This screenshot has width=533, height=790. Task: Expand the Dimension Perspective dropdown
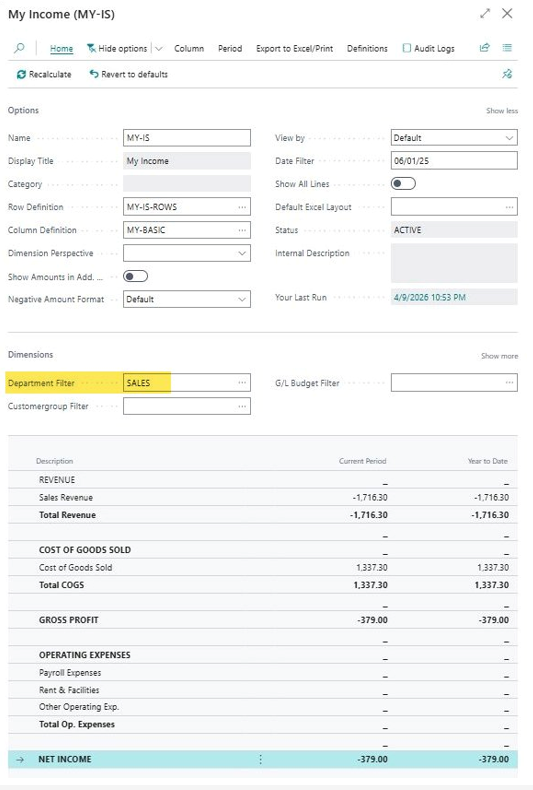[x=242, y=253]
